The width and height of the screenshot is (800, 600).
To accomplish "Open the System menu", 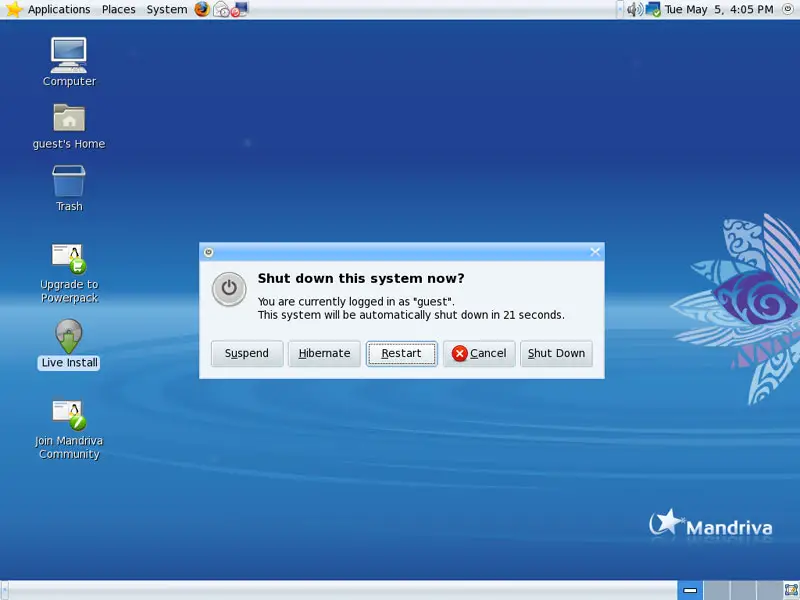I will (x=167, y=10).
